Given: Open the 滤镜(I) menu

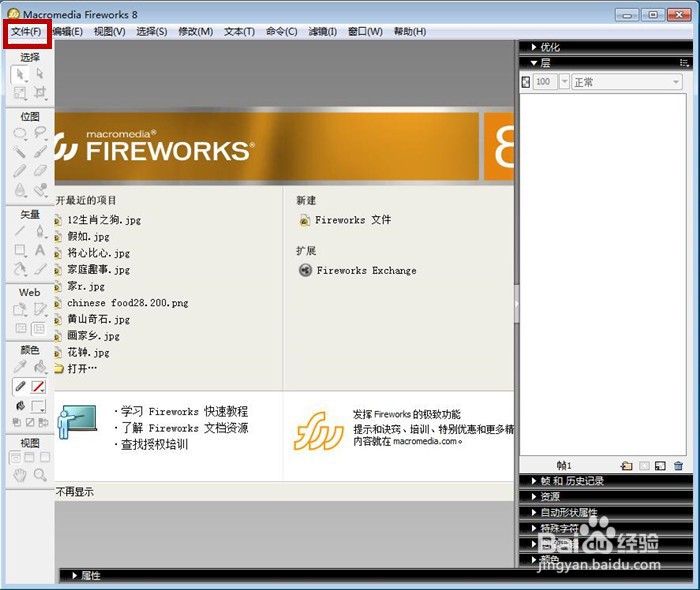Looking at the screenshot, I should click(323, 32).
